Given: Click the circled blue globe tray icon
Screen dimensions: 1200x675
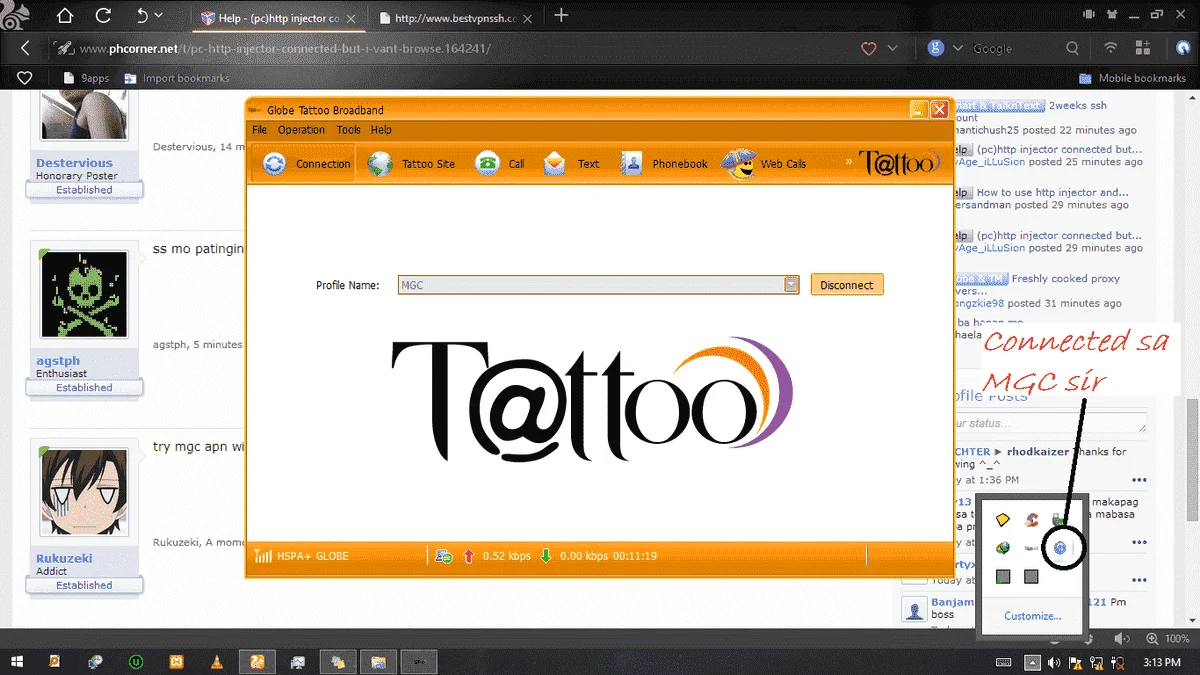Looking at the screenshot, I should click(1059, 547).
